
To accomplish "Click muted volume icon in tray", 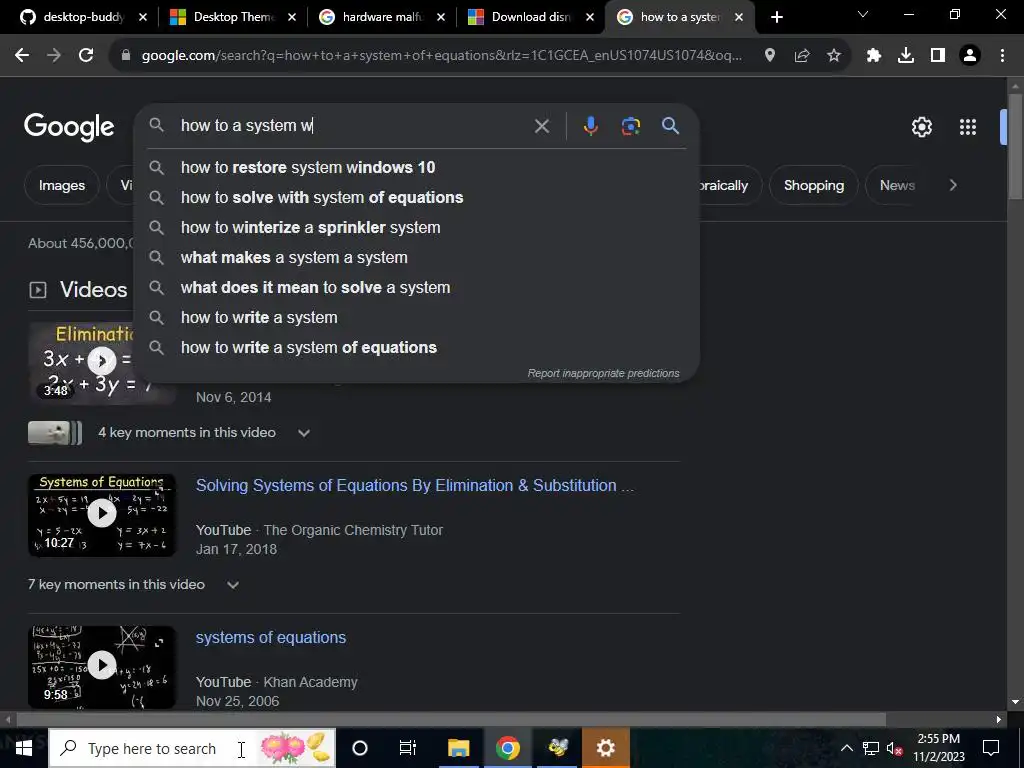I will click(x=894, y=748).
